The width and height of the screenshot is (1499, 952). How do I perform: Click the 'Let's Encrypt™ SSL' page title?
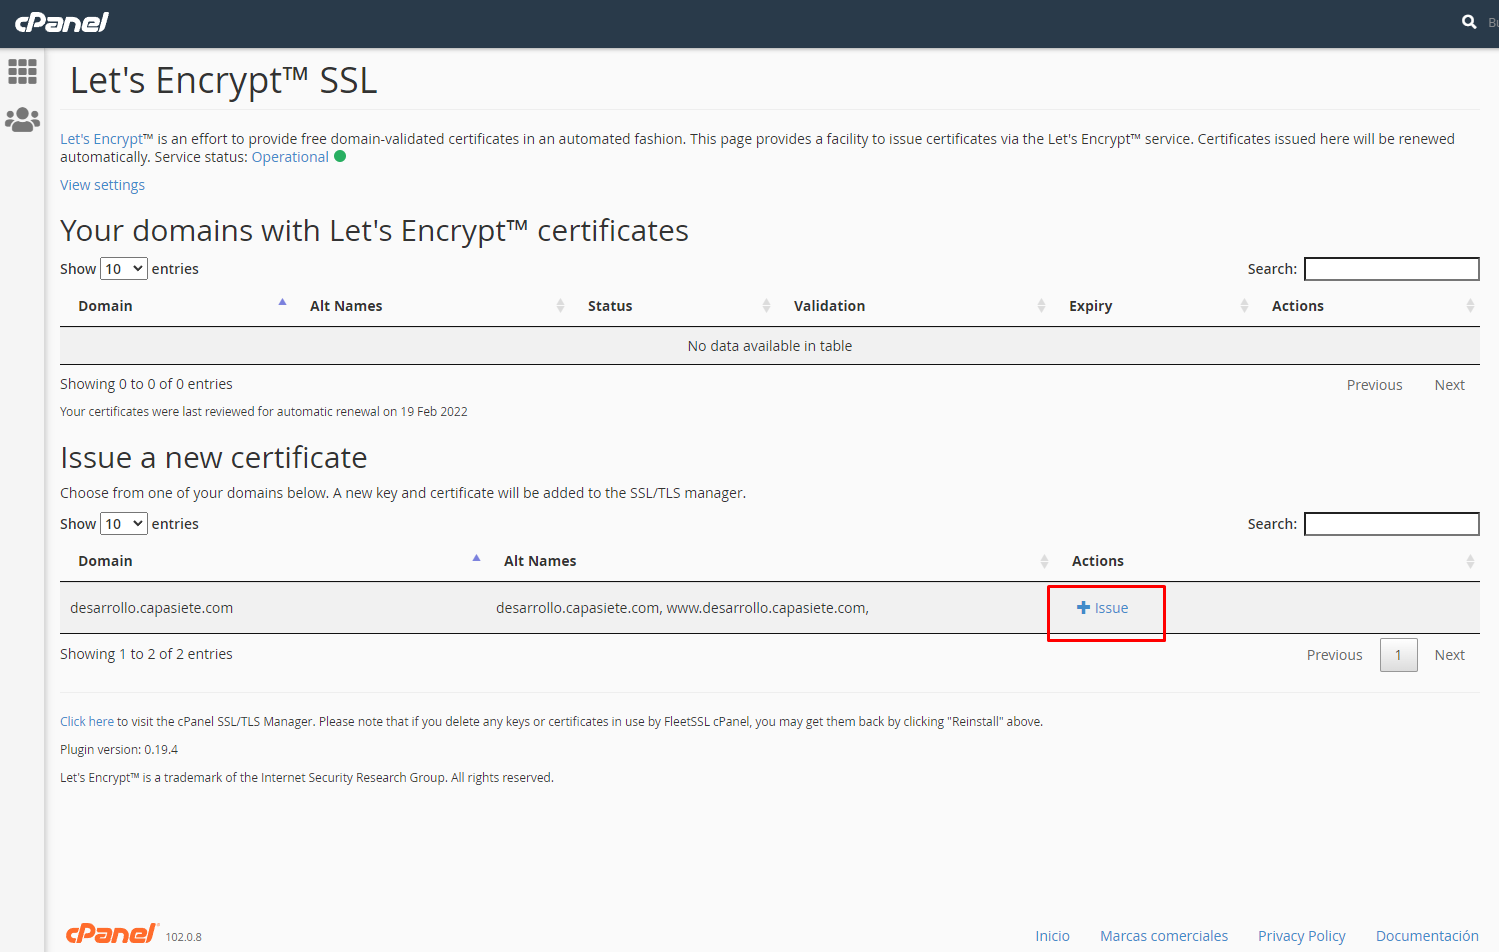(x=223, y=80)
